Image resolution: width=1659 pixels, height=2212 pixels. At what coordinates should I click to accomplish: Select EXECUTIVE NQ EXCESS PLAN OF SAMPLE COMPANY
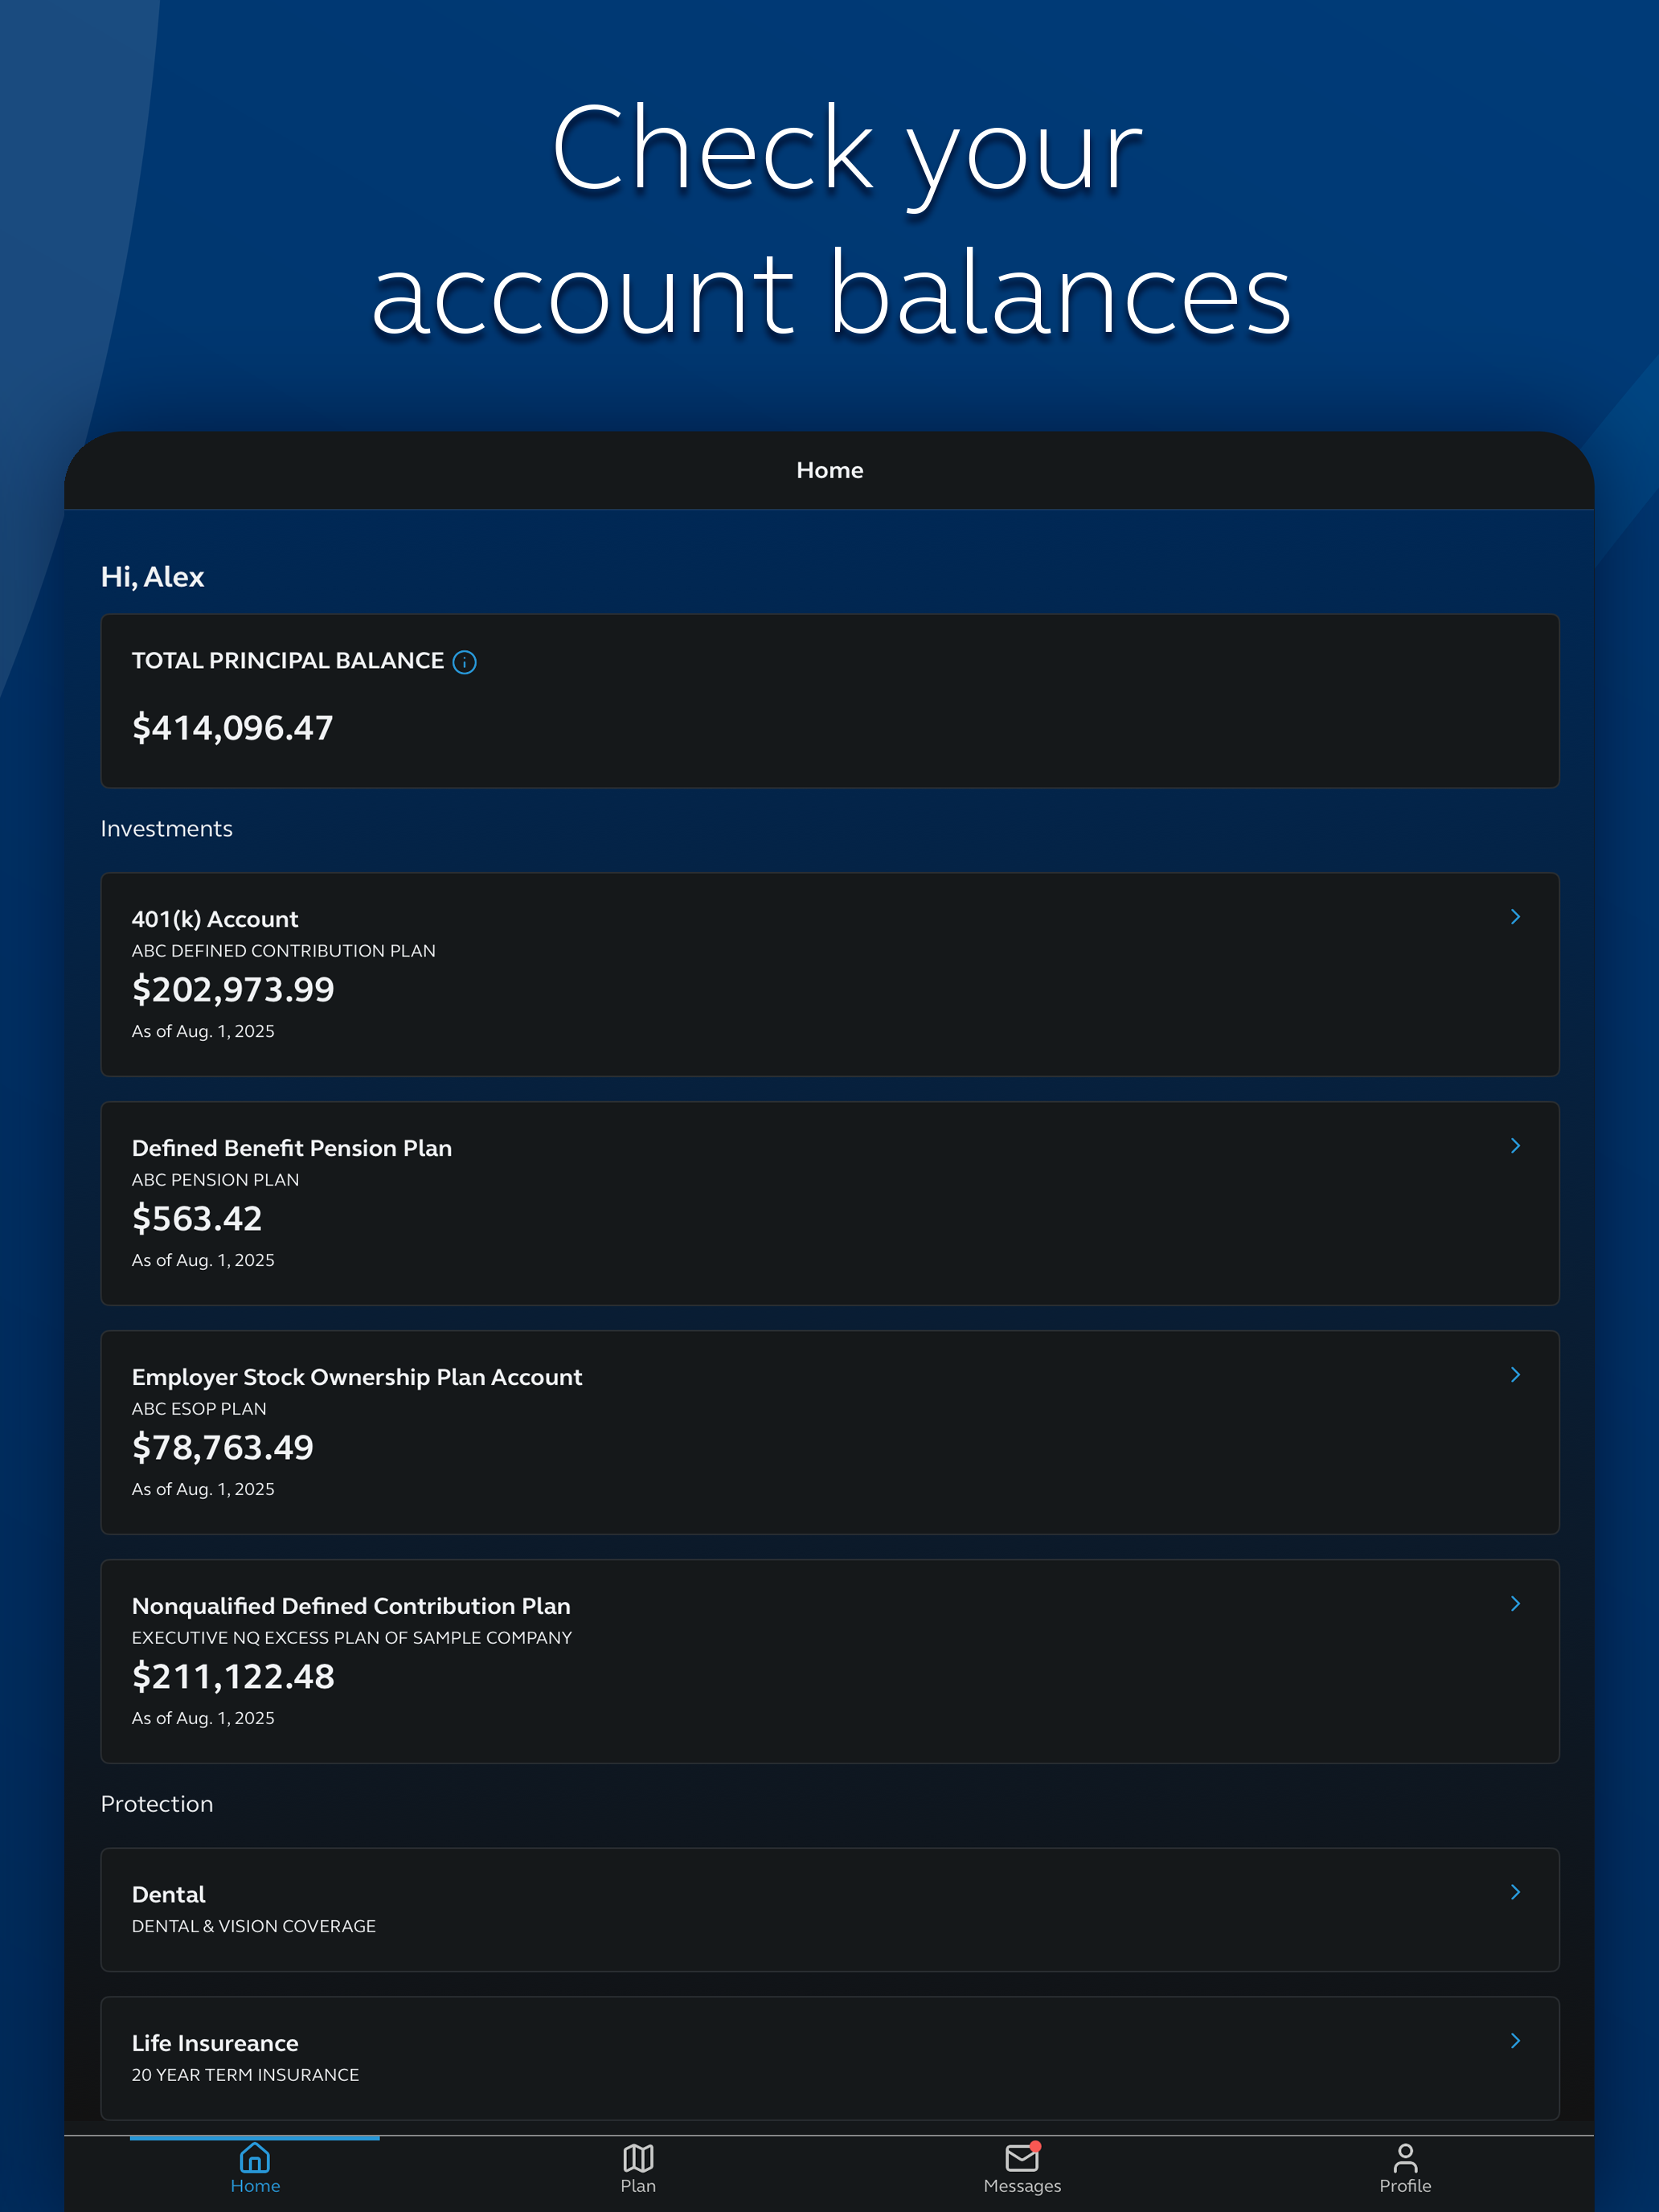(352, 1638)
